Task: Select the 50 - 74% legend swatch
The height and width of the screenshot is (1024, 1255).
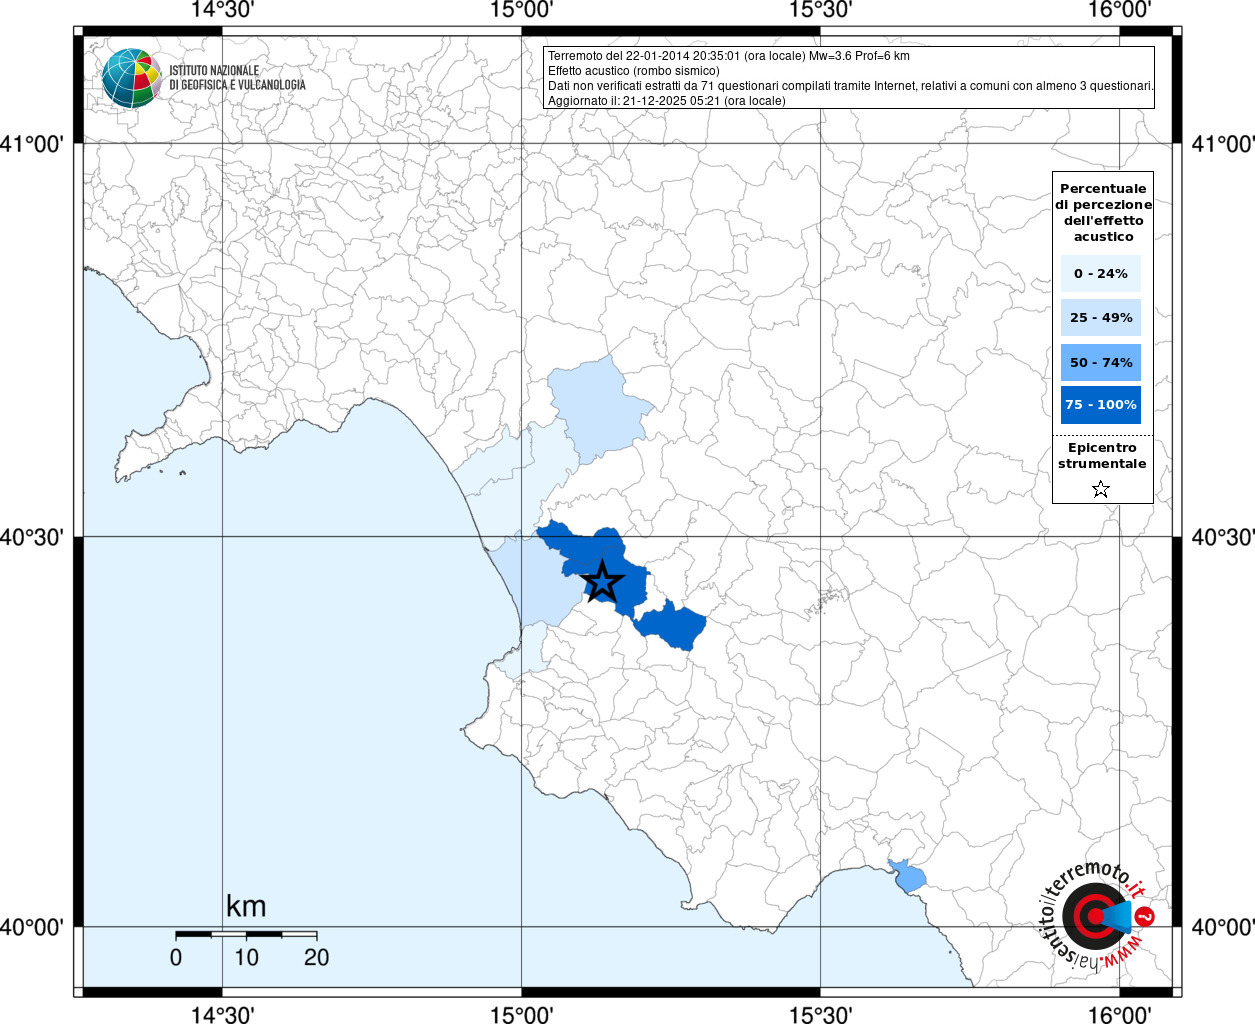Action: 1100,362
